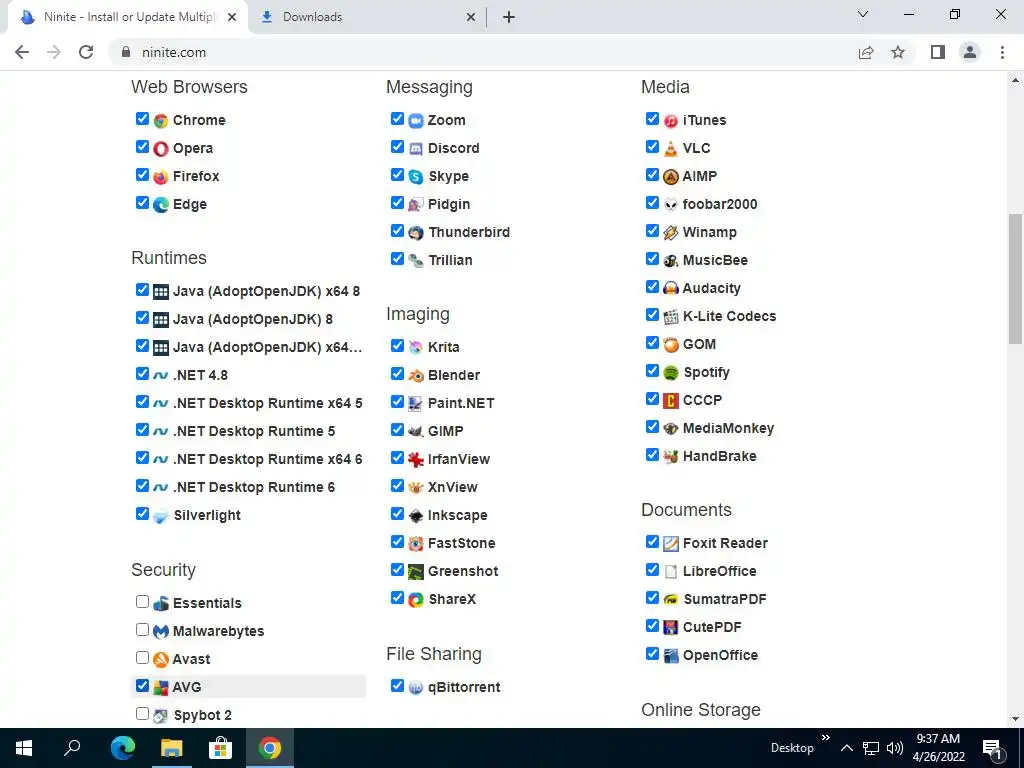Click the page vertical scrollbar thumb
Image resolution: width=1024 pixels, height=768 pixels.
point(1015,278)
